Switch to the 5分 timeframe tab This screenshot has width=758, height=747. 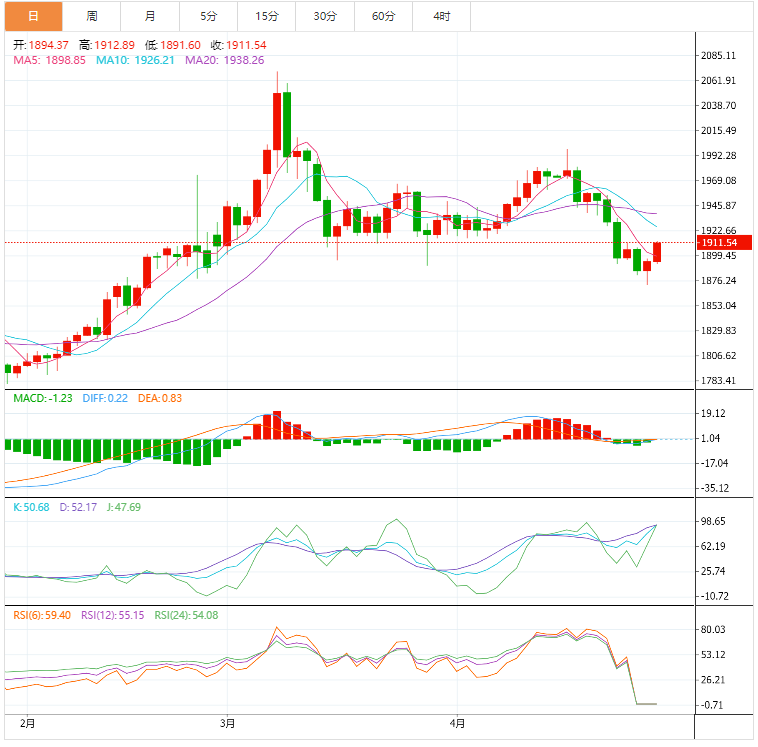tap(208, 16)
